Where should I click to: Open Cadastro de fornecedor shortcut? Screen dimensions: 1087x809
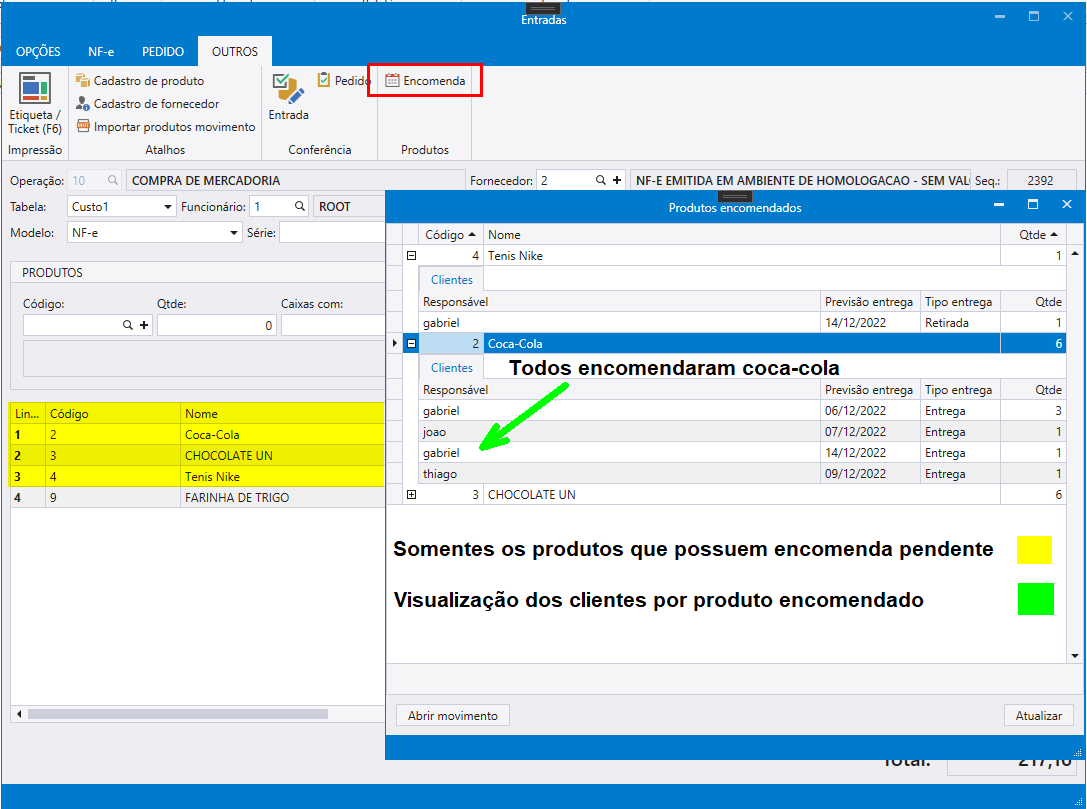pos(148,104)
